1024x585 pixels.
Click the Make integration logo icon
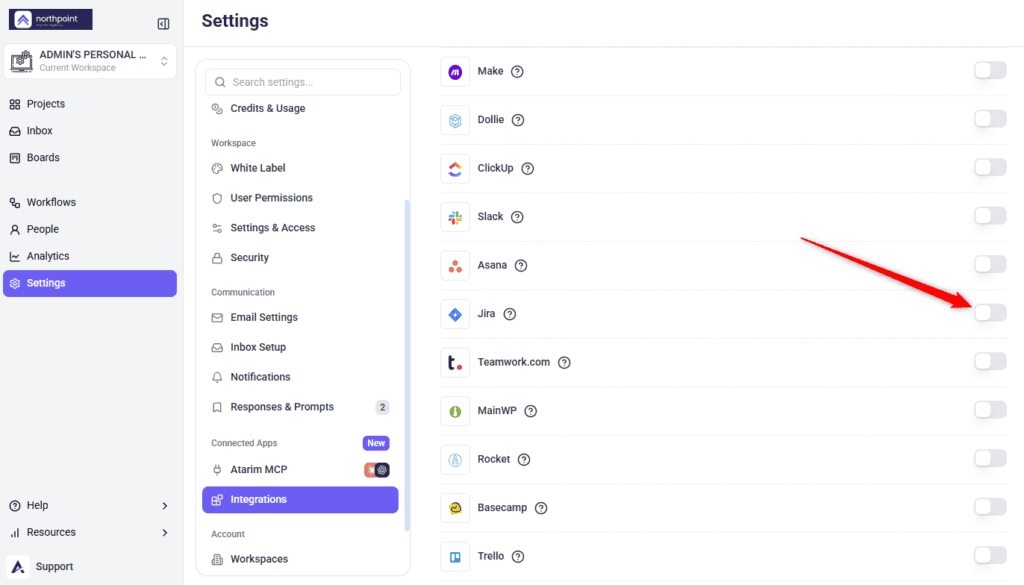tap(455, 72)
